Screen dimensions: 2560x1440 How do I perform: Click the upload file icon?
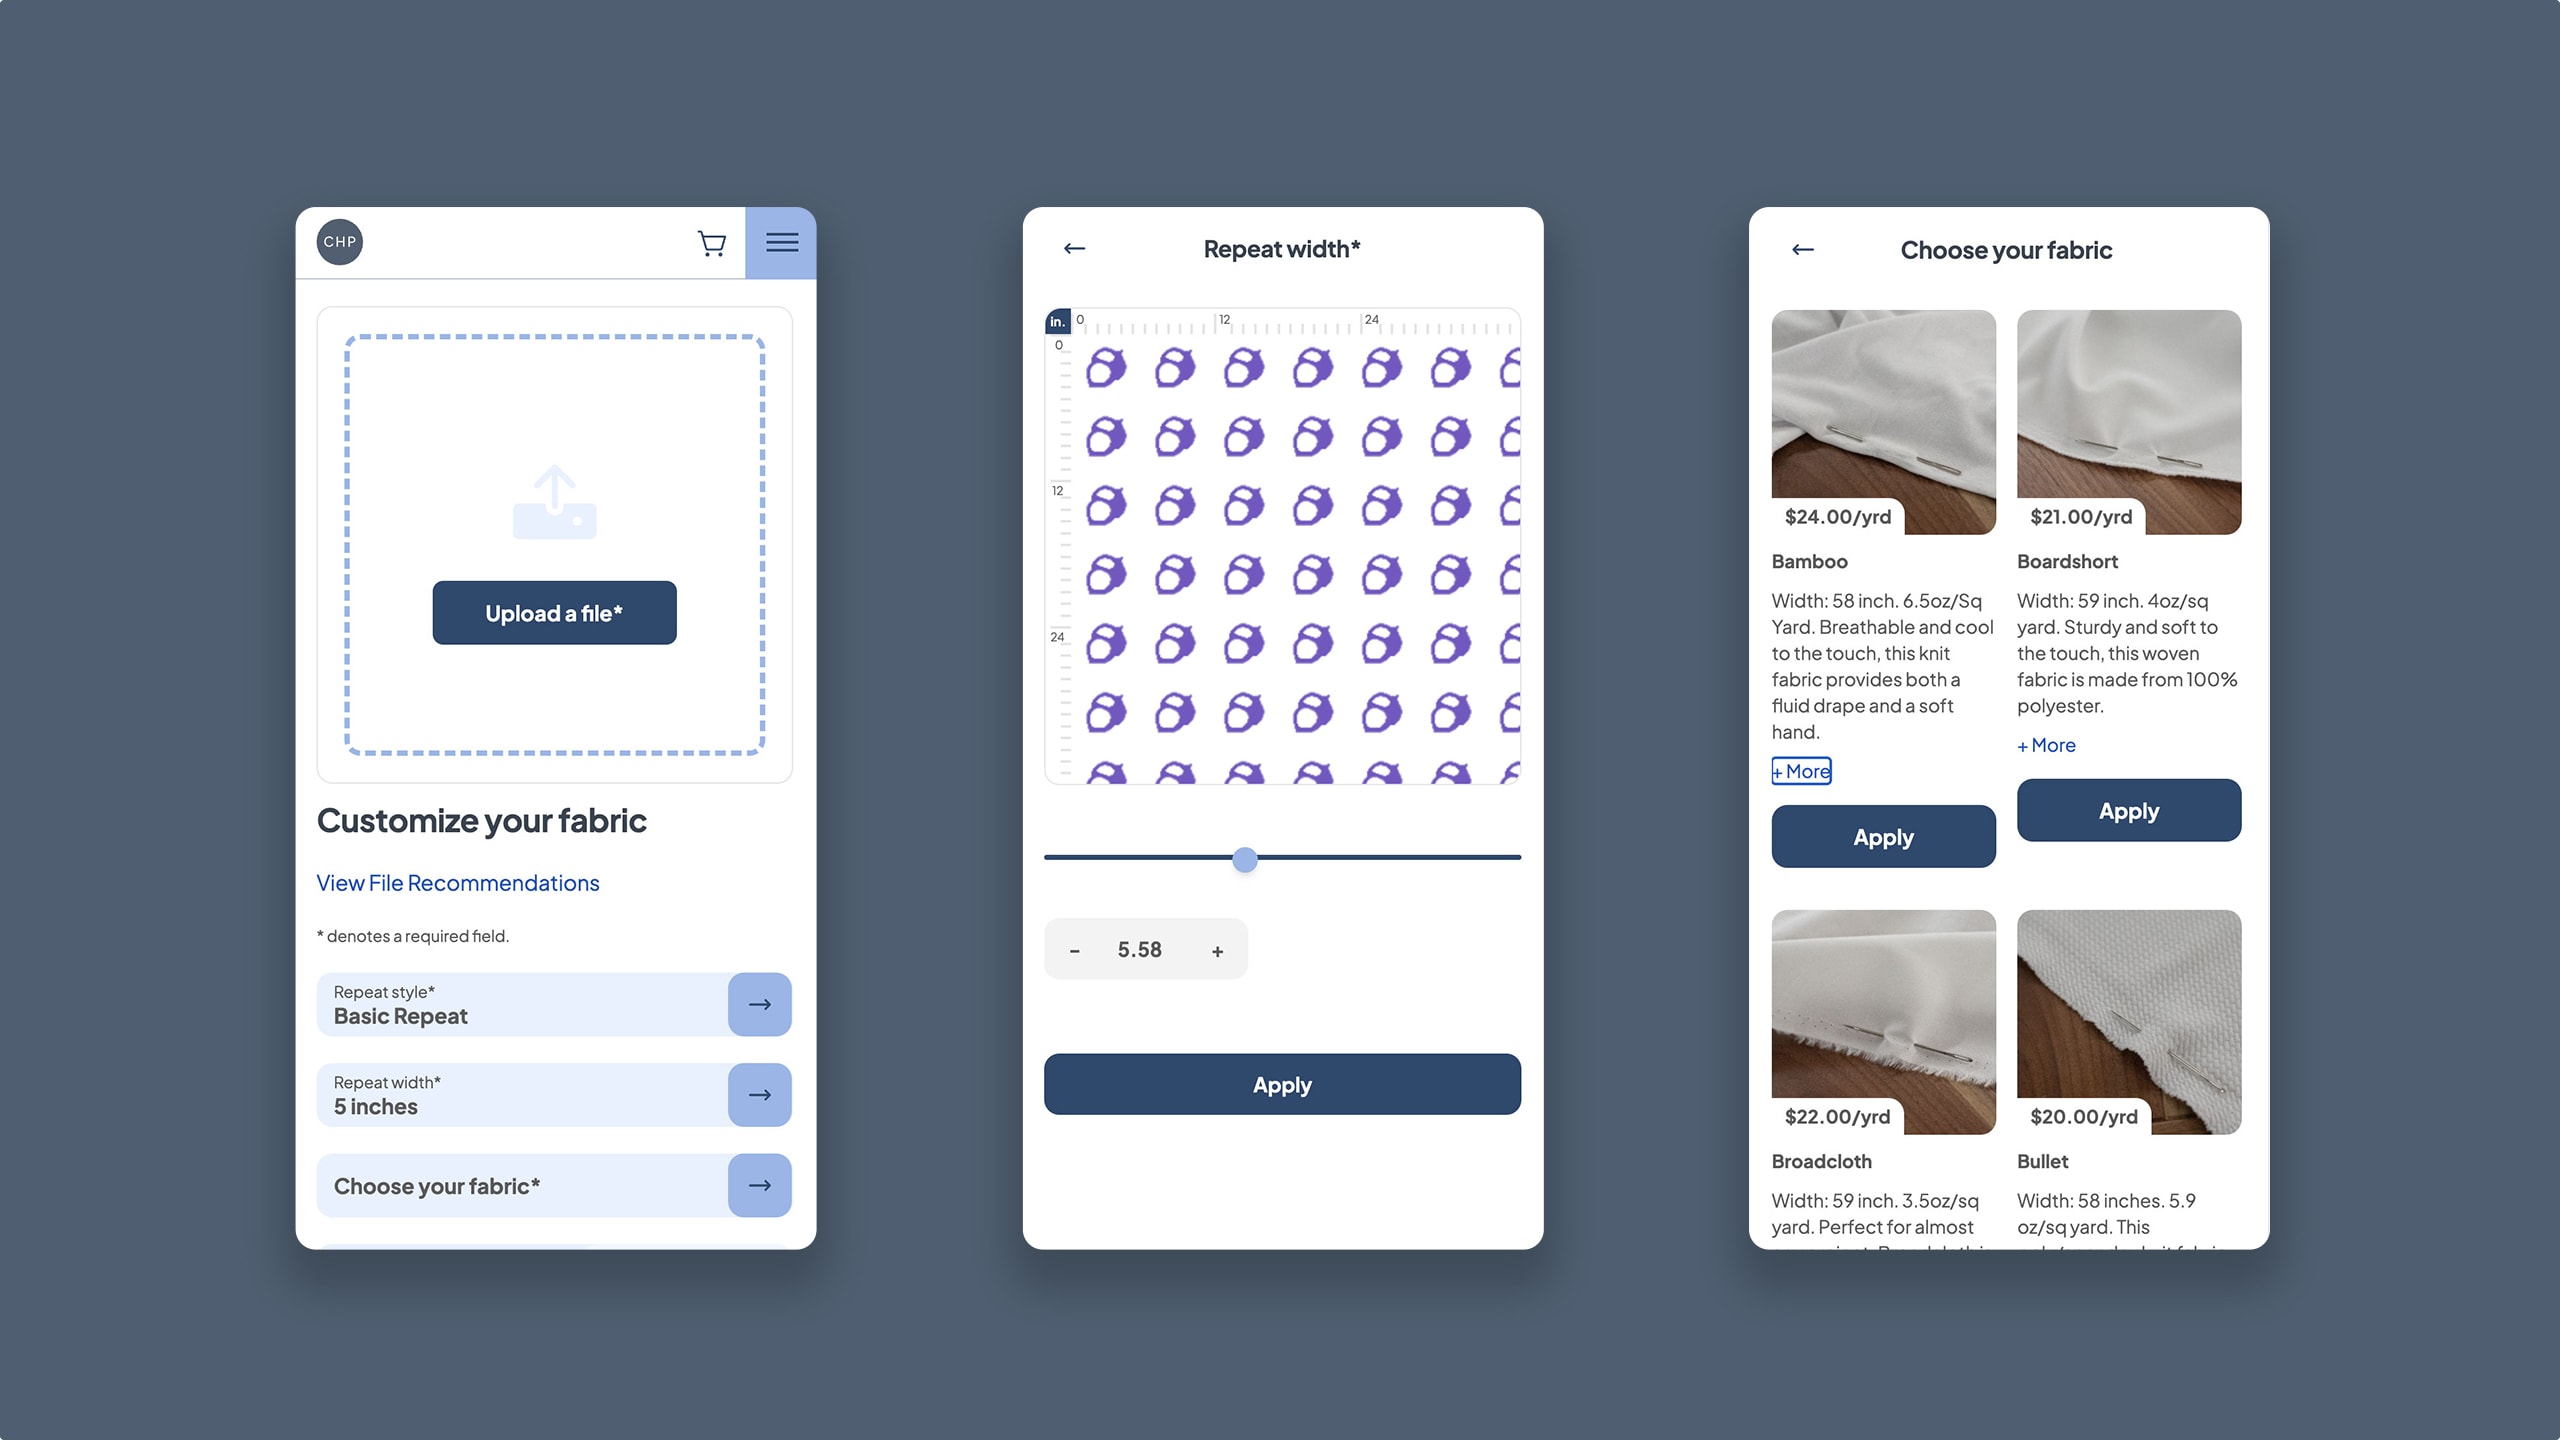pyautogui.click(x=554, y=501)
